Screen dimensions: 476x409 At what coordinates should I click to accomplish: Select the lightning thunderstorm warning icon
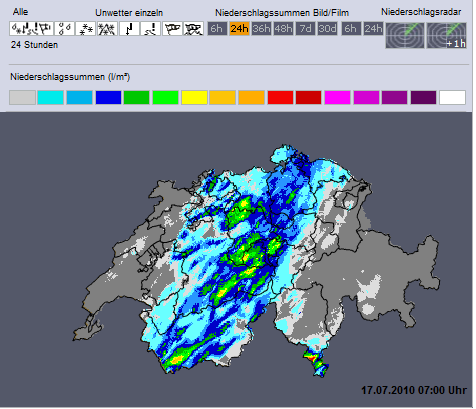point(129,29)
